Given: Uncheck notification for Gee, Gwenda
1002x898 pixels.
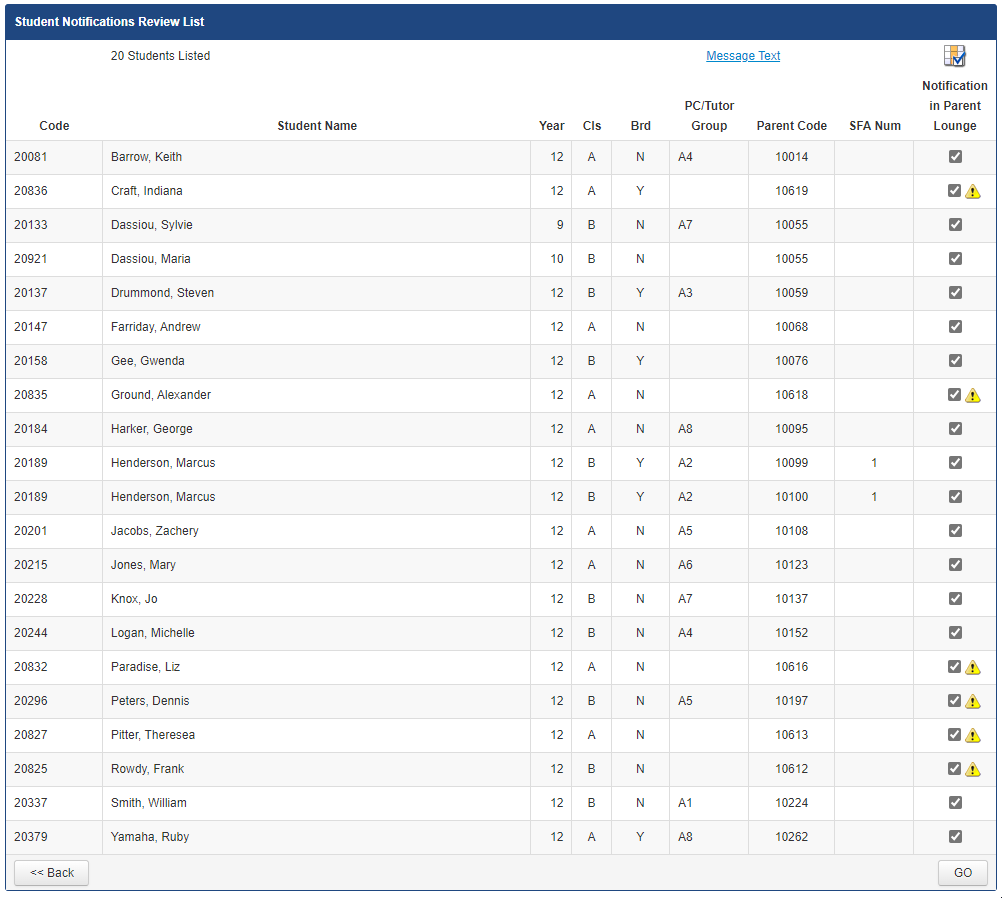Looking at the screenshot, I should (955, 360).
